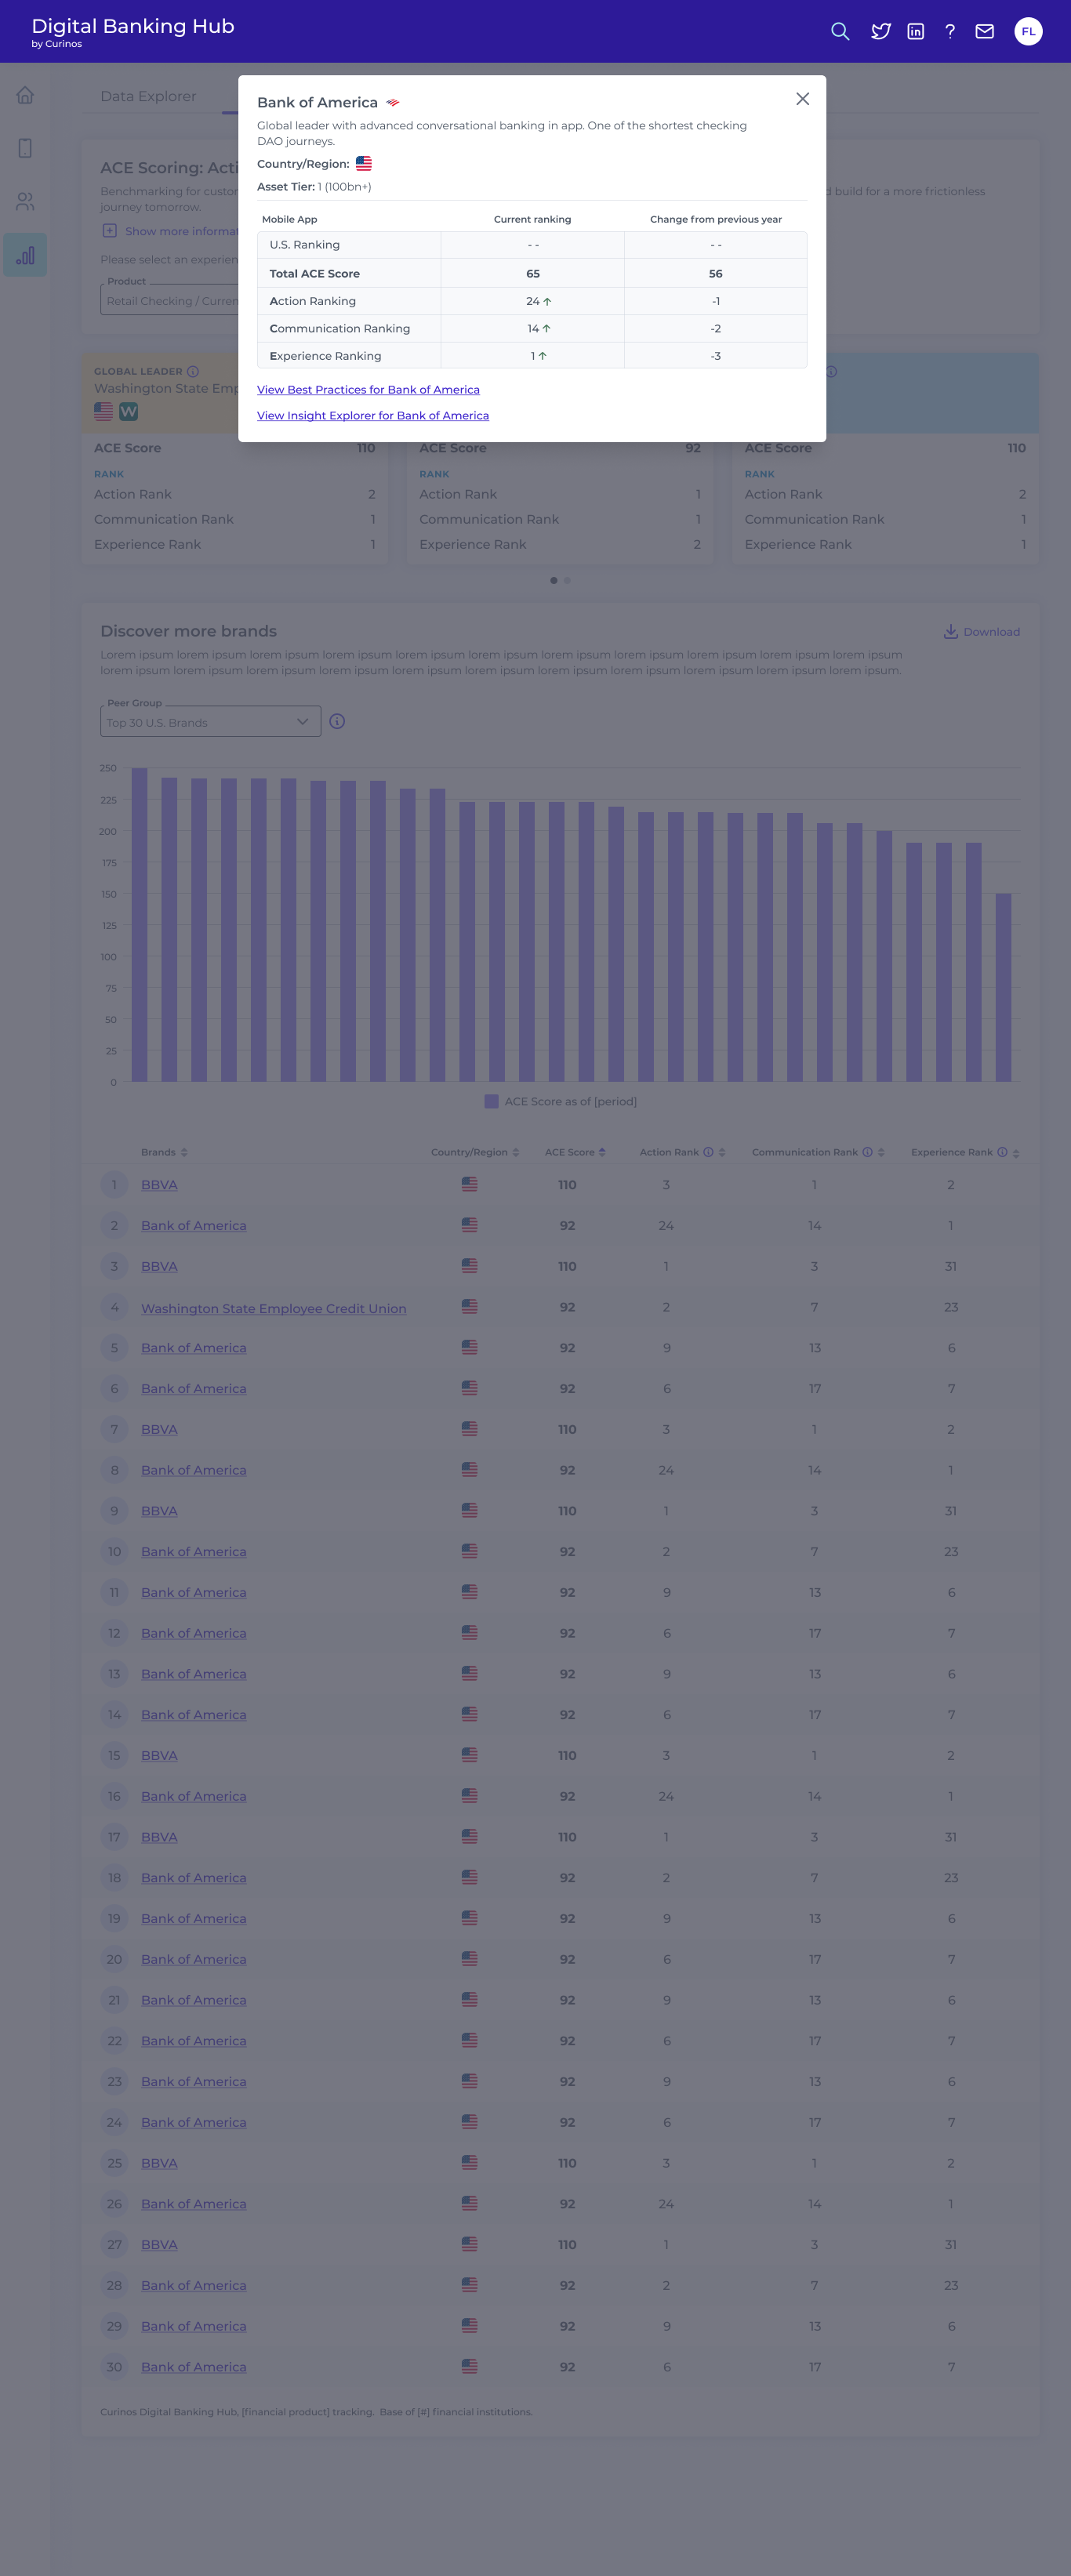Screen dimensions: 1071x2576
Task: Open the help question mark icon
Action: point(950,32)
